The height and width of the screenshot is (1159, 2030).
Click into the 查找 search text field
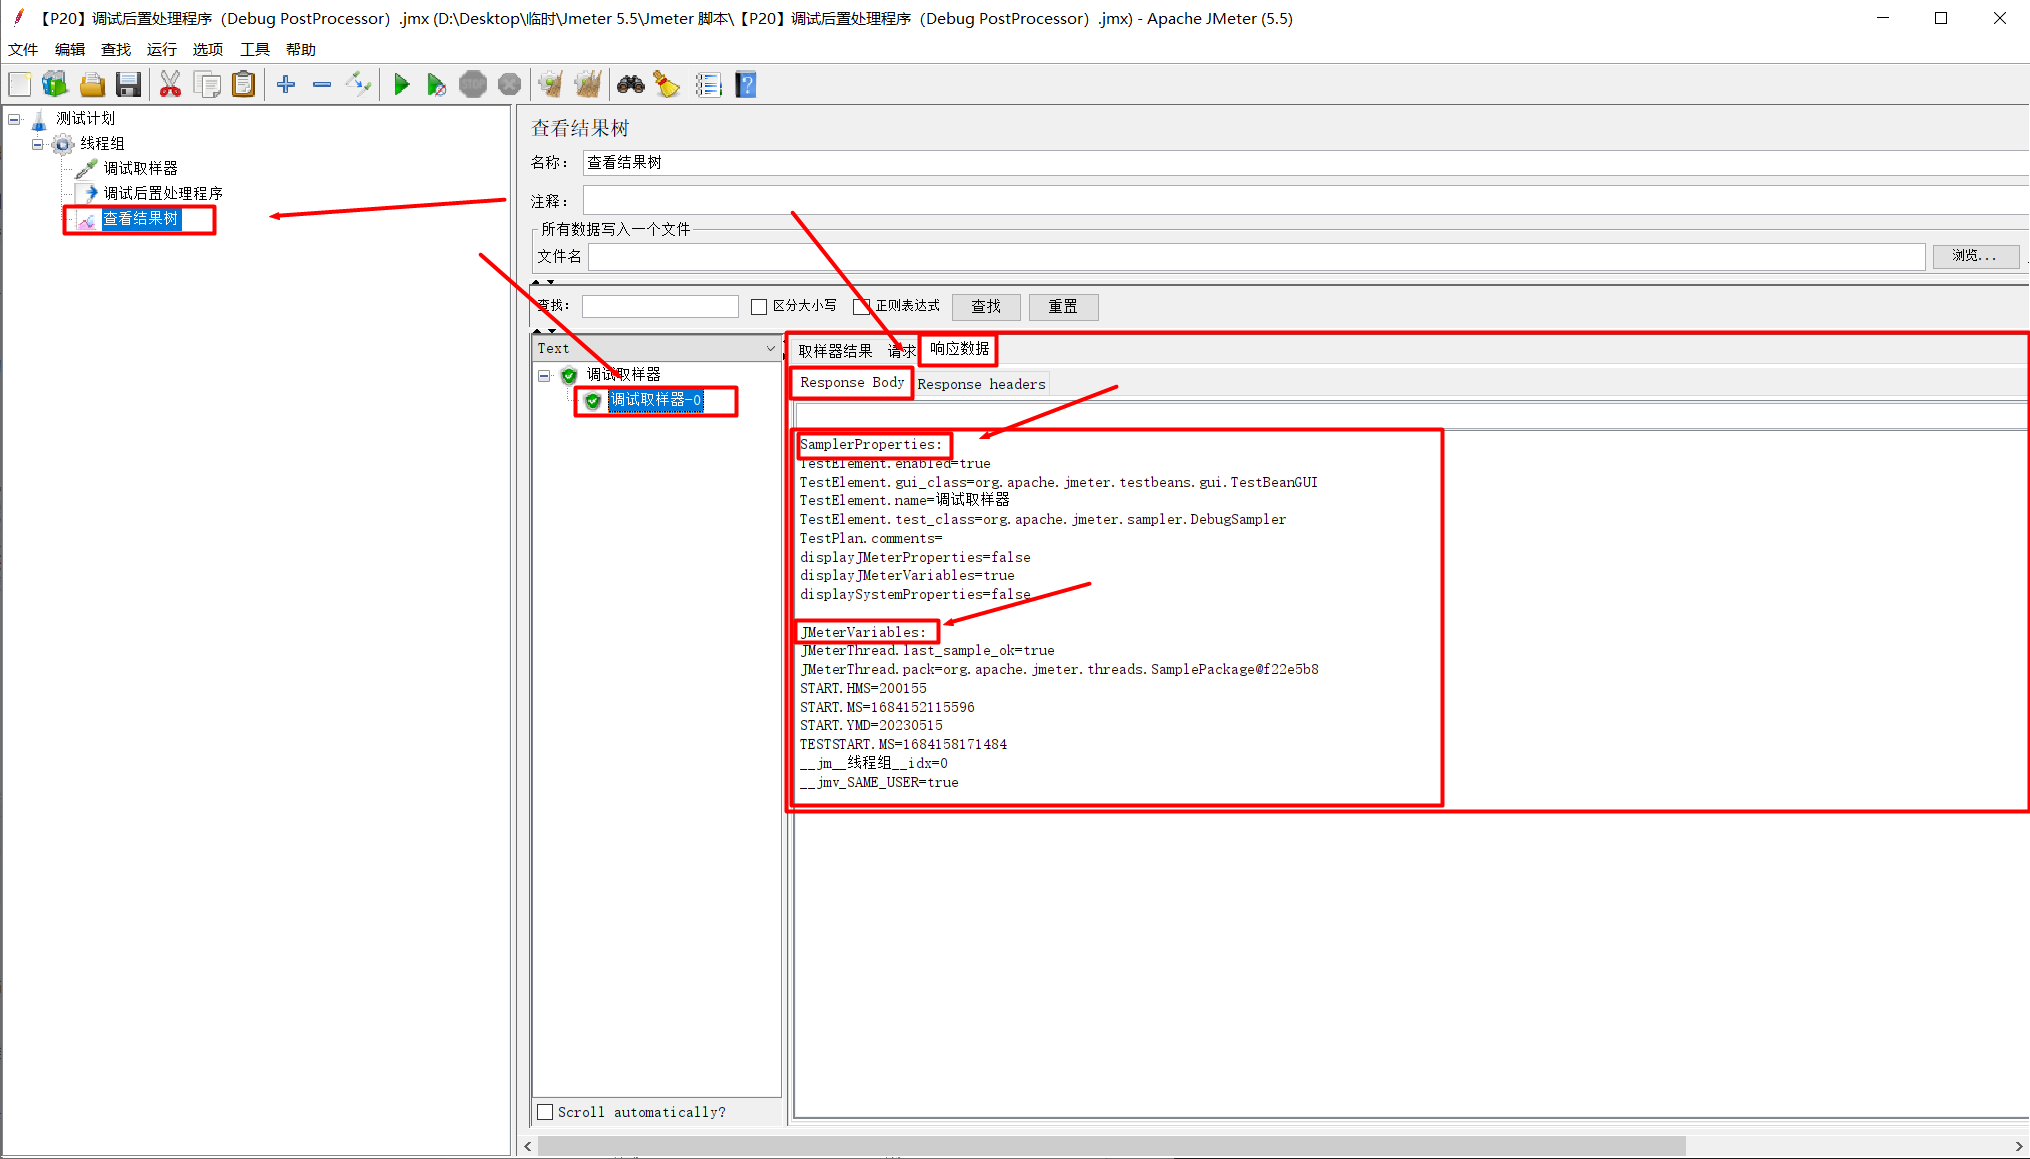pyautogui.click(x=660, y=306)
